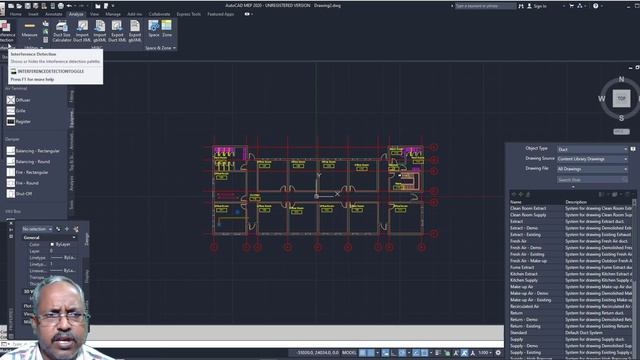The height and width of the screenshot is (360, 640).
Task: Switch to the Insert ribbon tab
Action: pyautogui.click(x=33, y=14)
